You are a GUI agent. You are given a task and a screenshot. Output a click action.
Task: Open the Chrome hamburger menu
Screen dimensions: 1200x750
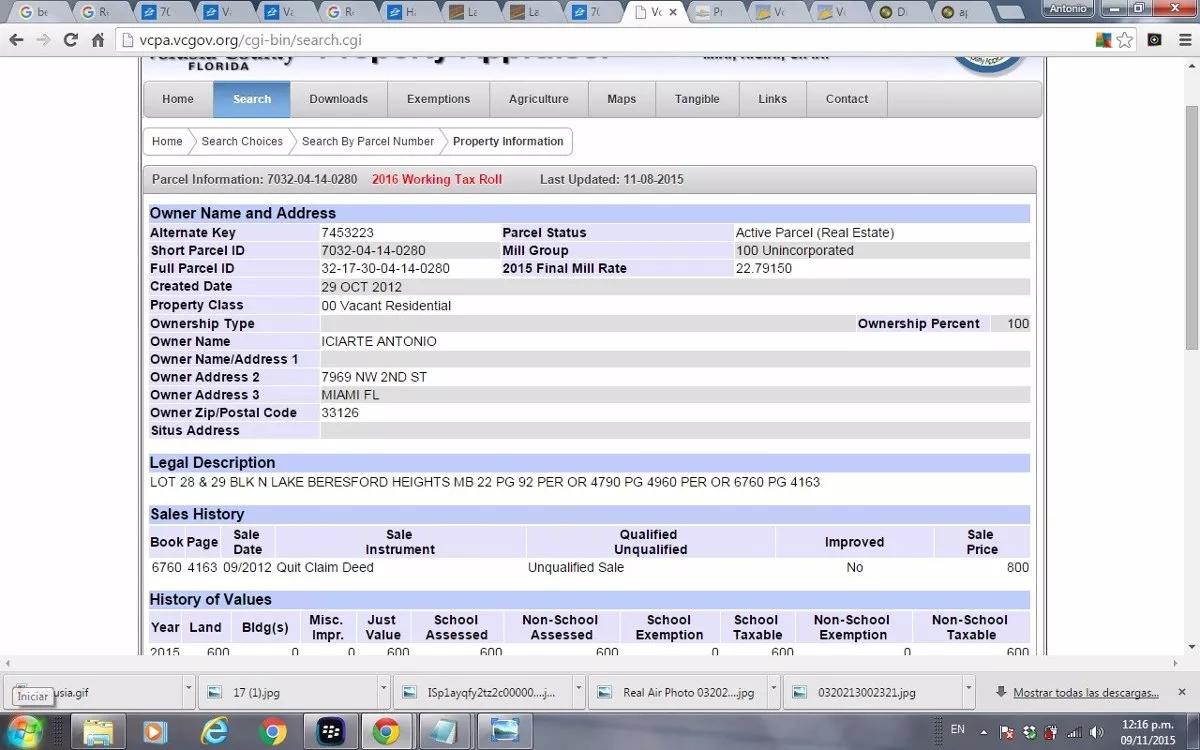(x=1183, y=40)
